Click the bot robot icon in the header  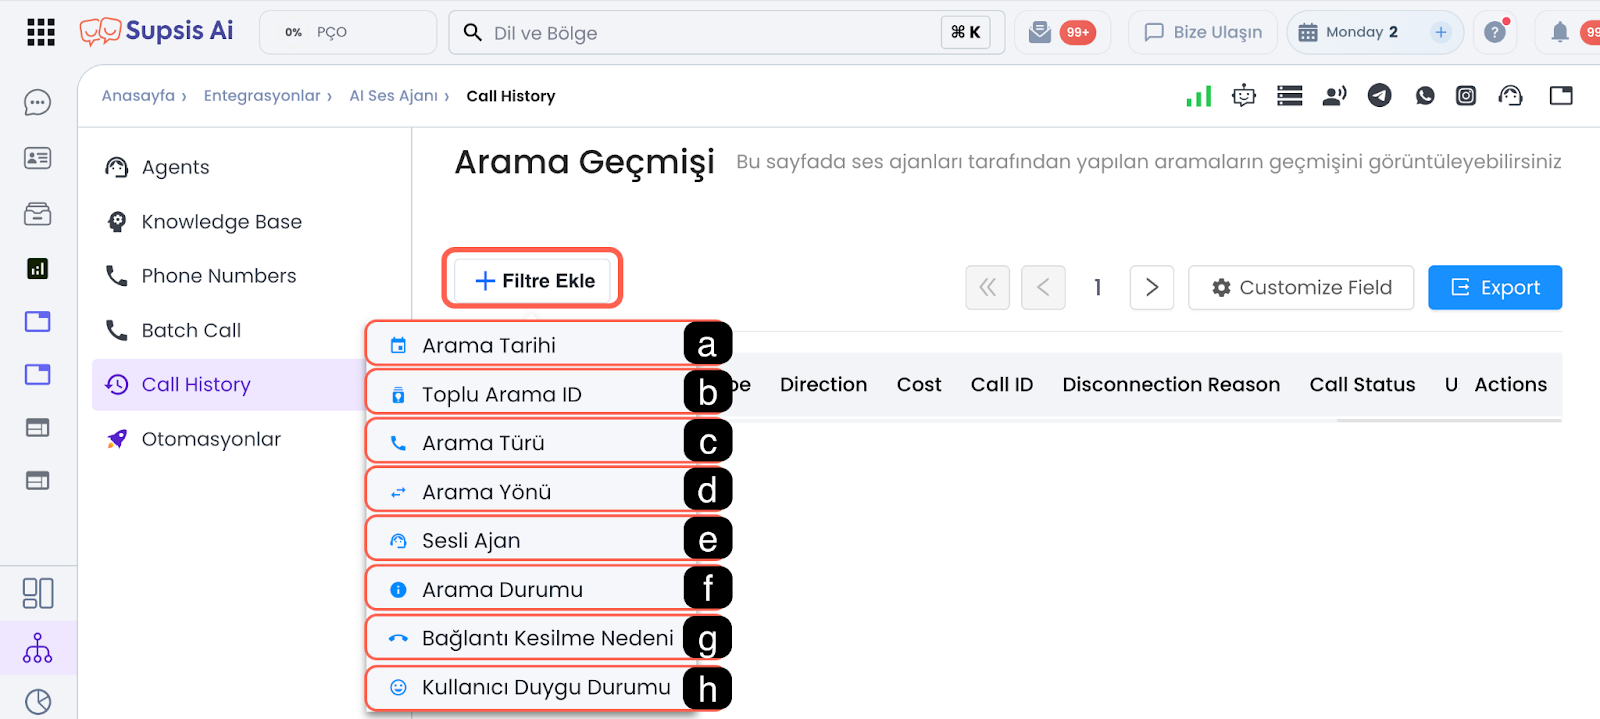click(x=1244, y=95)
